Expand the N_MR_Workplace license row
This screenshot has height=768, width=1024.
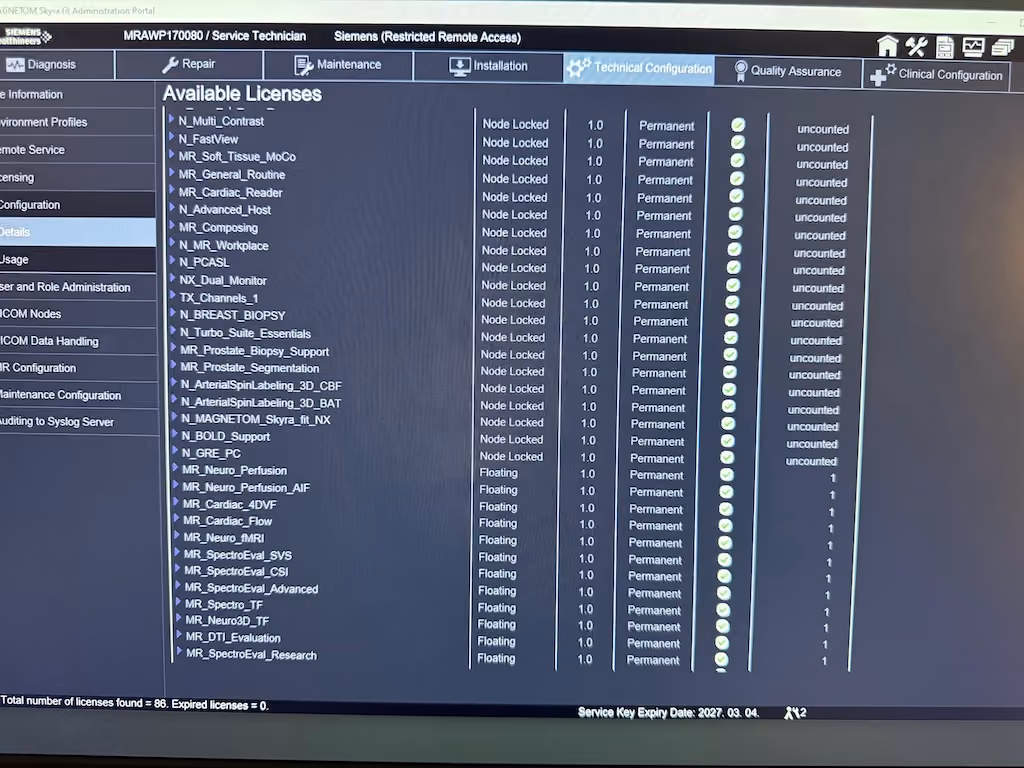coord(173,244)
